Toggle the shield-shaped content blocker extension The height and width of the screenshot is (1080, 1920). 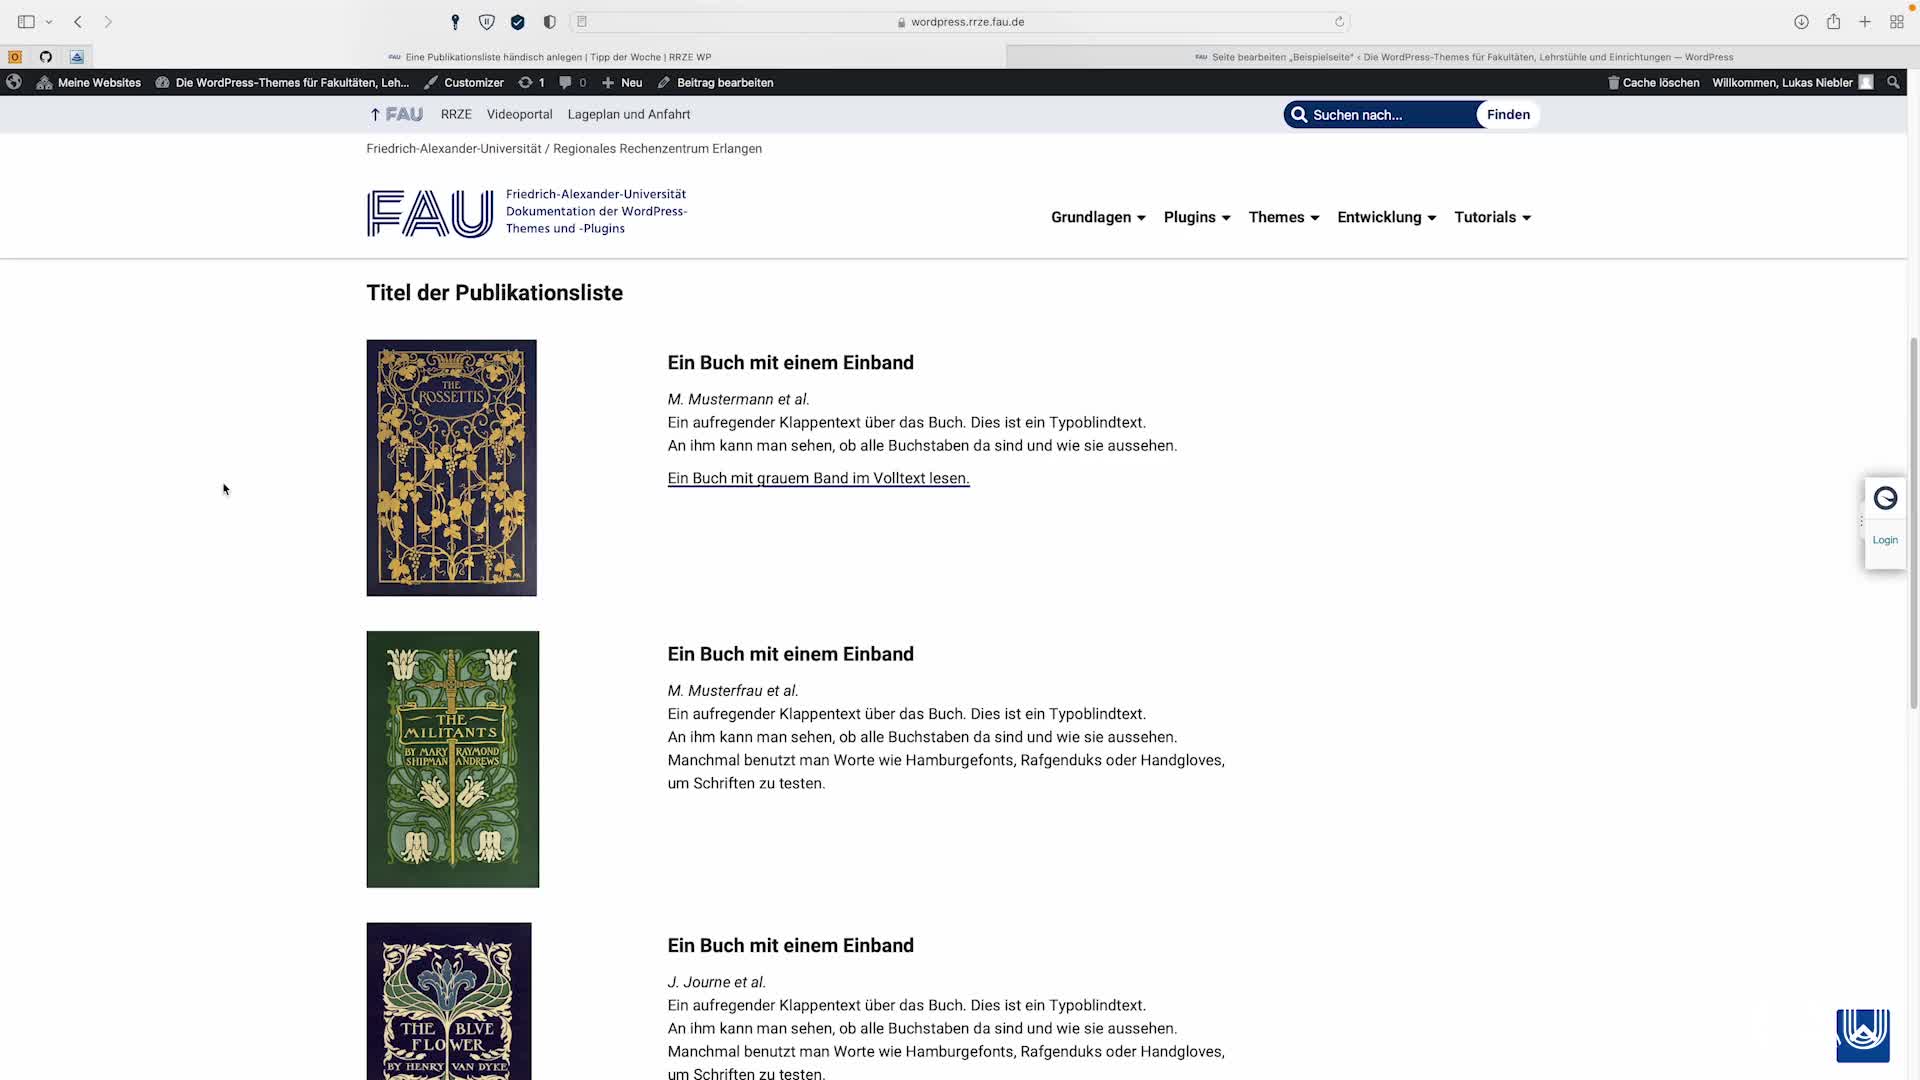coord(487,21)
